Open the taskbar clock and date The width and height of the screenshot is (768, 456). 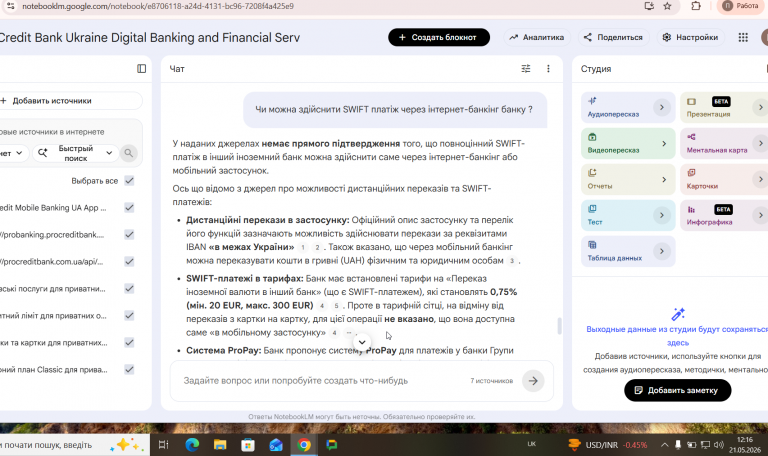[x=744, y=445]
